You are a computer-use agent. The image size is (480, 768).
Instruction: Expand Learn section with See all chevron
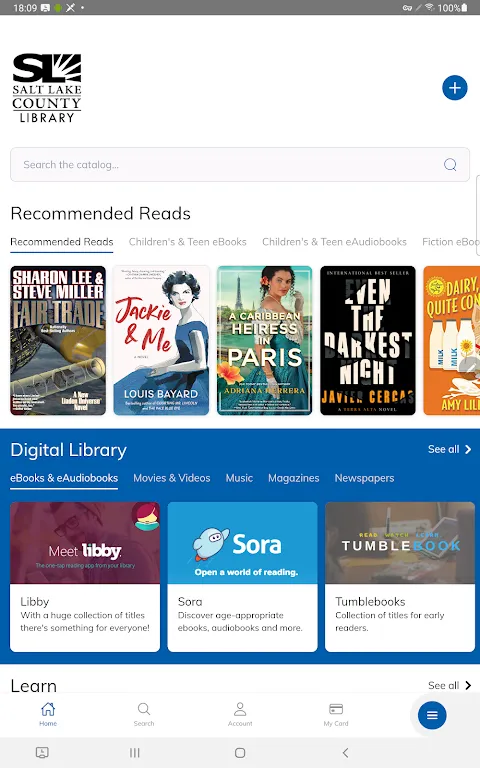(449, 685)
